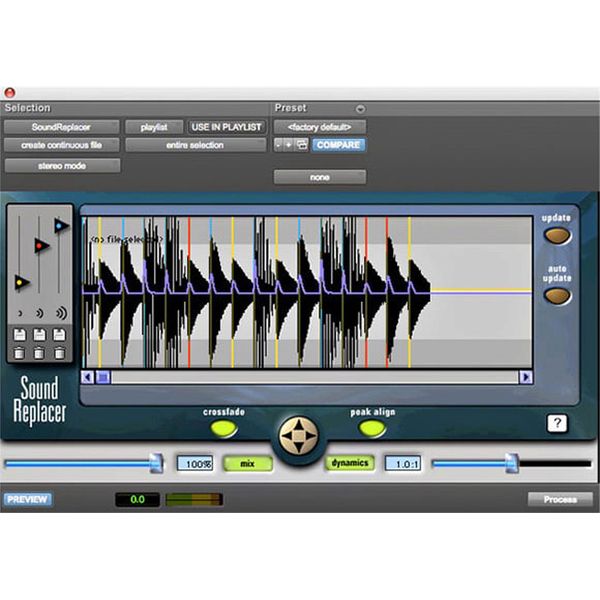The width and height of the screenshot is (600, 600).
Task: Open the SoundReplacer plug-in selector
Action: click(61, 127)
